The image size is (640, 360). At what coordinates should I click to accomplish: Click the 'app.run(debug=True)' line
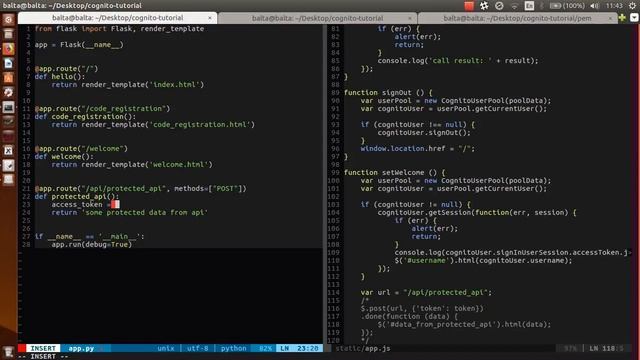tap(91, 244)
